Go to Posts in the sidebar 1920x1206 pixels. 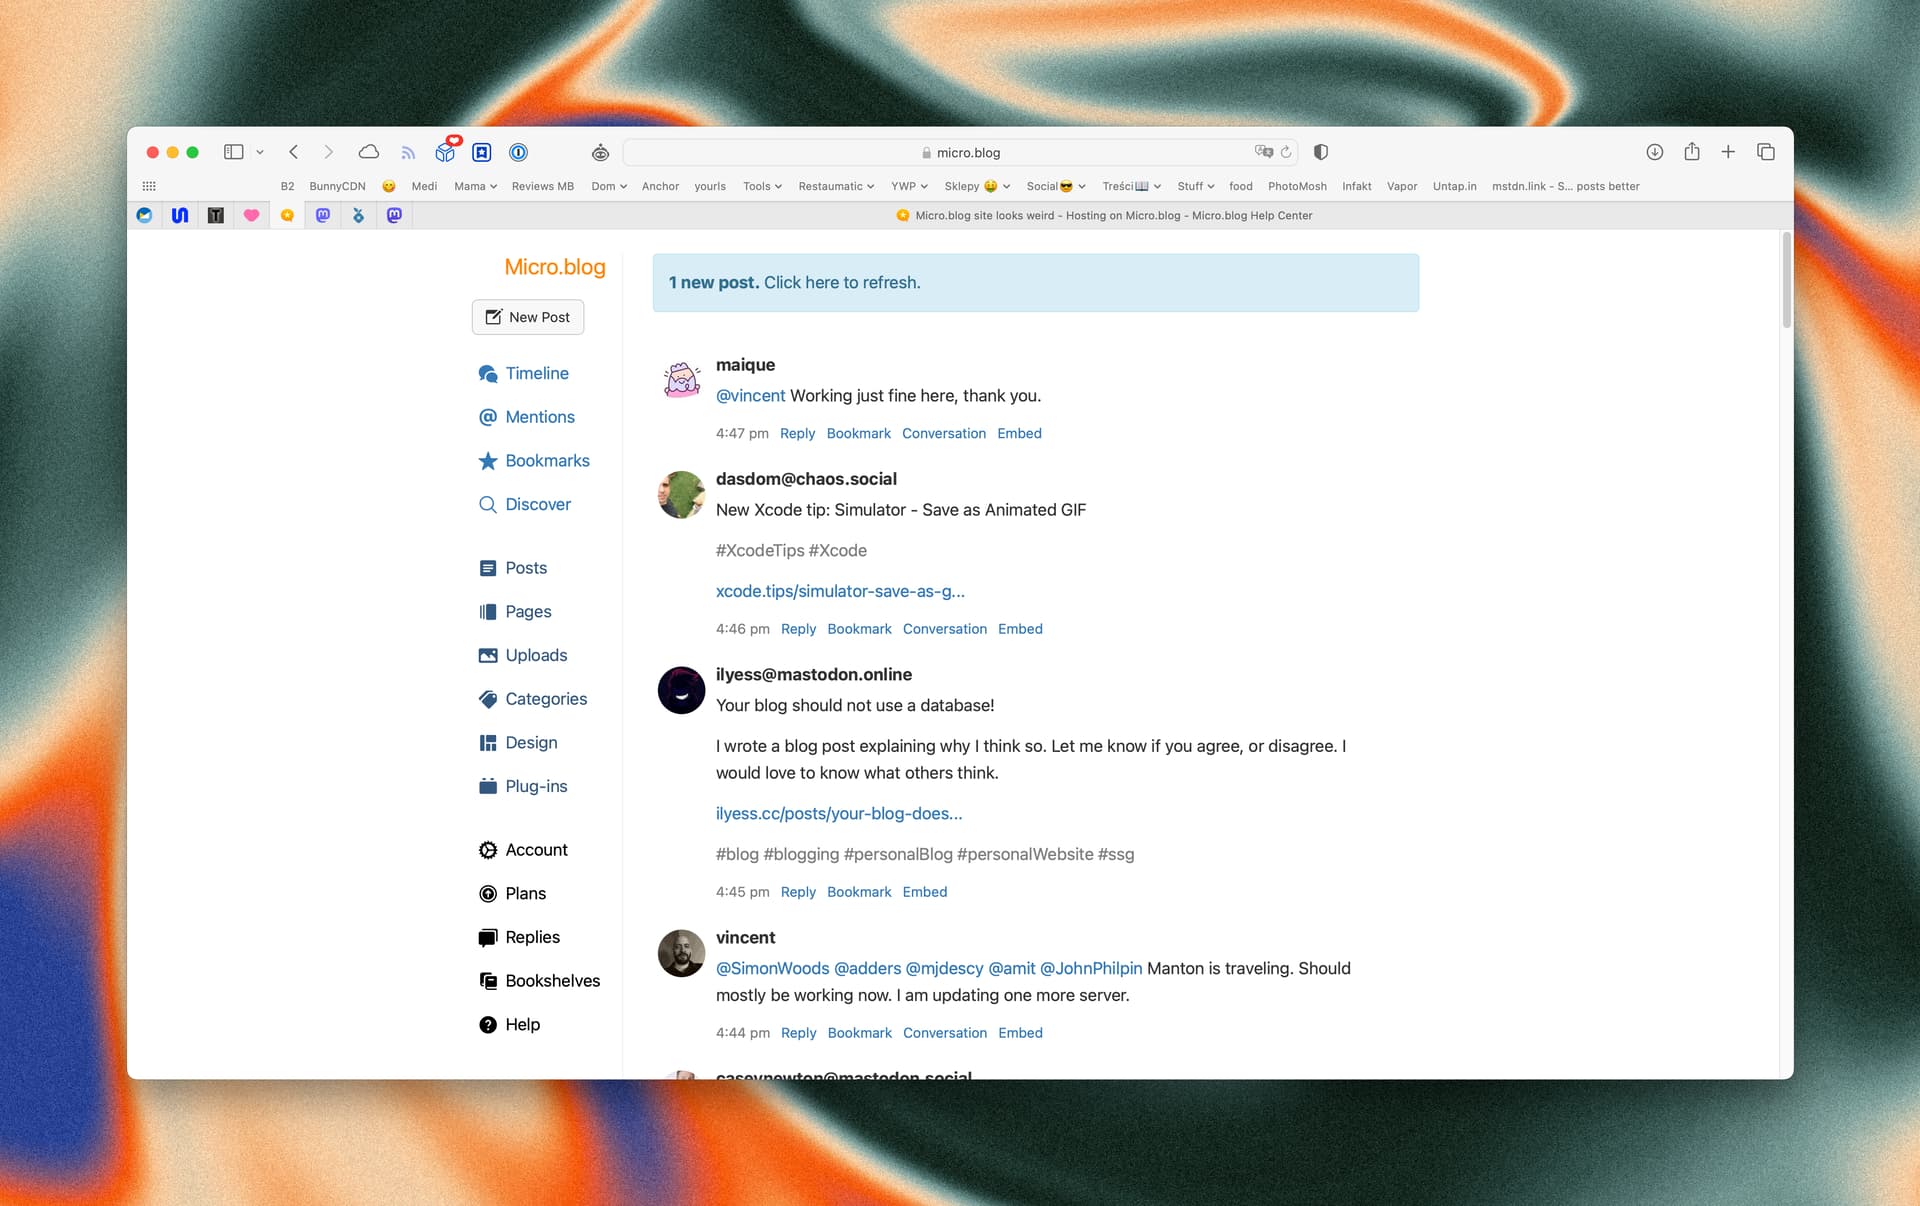point(513,568)
